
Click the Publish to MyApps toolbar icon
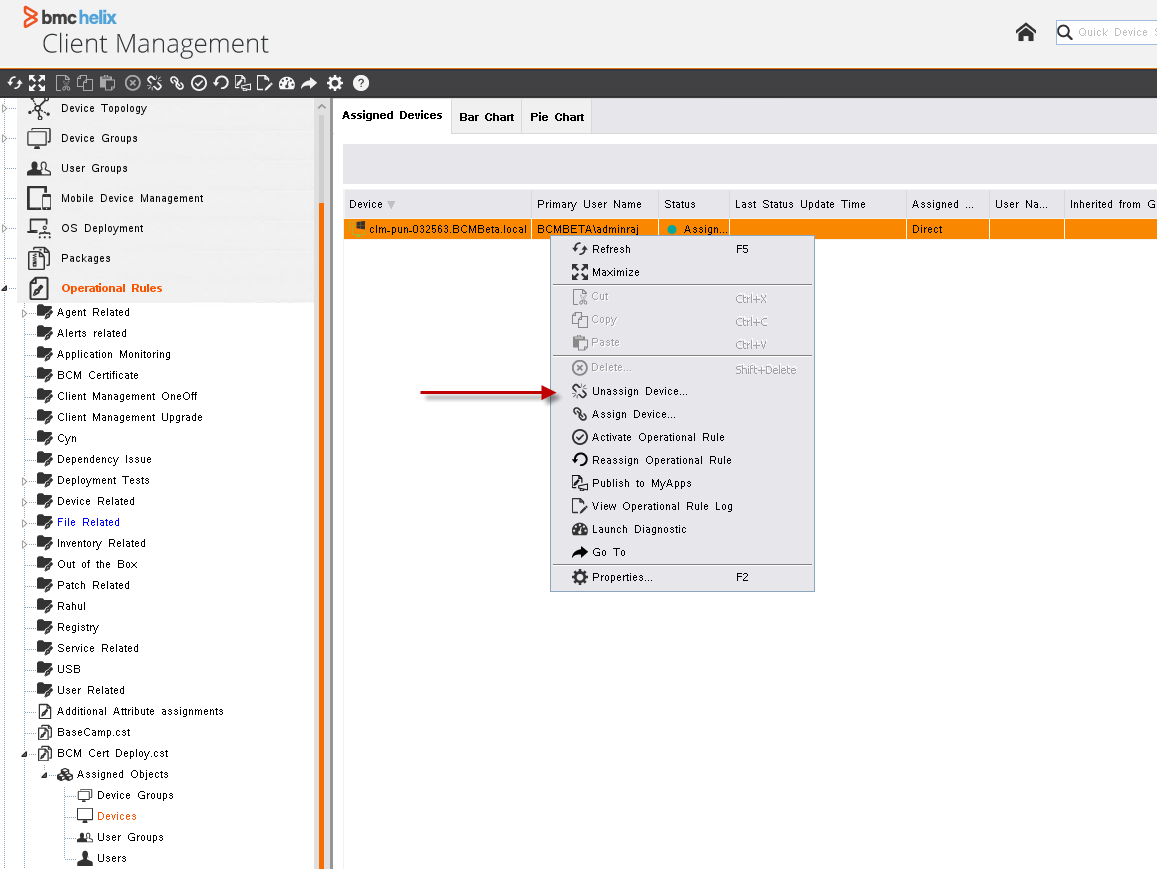click(x=243, y=83)
